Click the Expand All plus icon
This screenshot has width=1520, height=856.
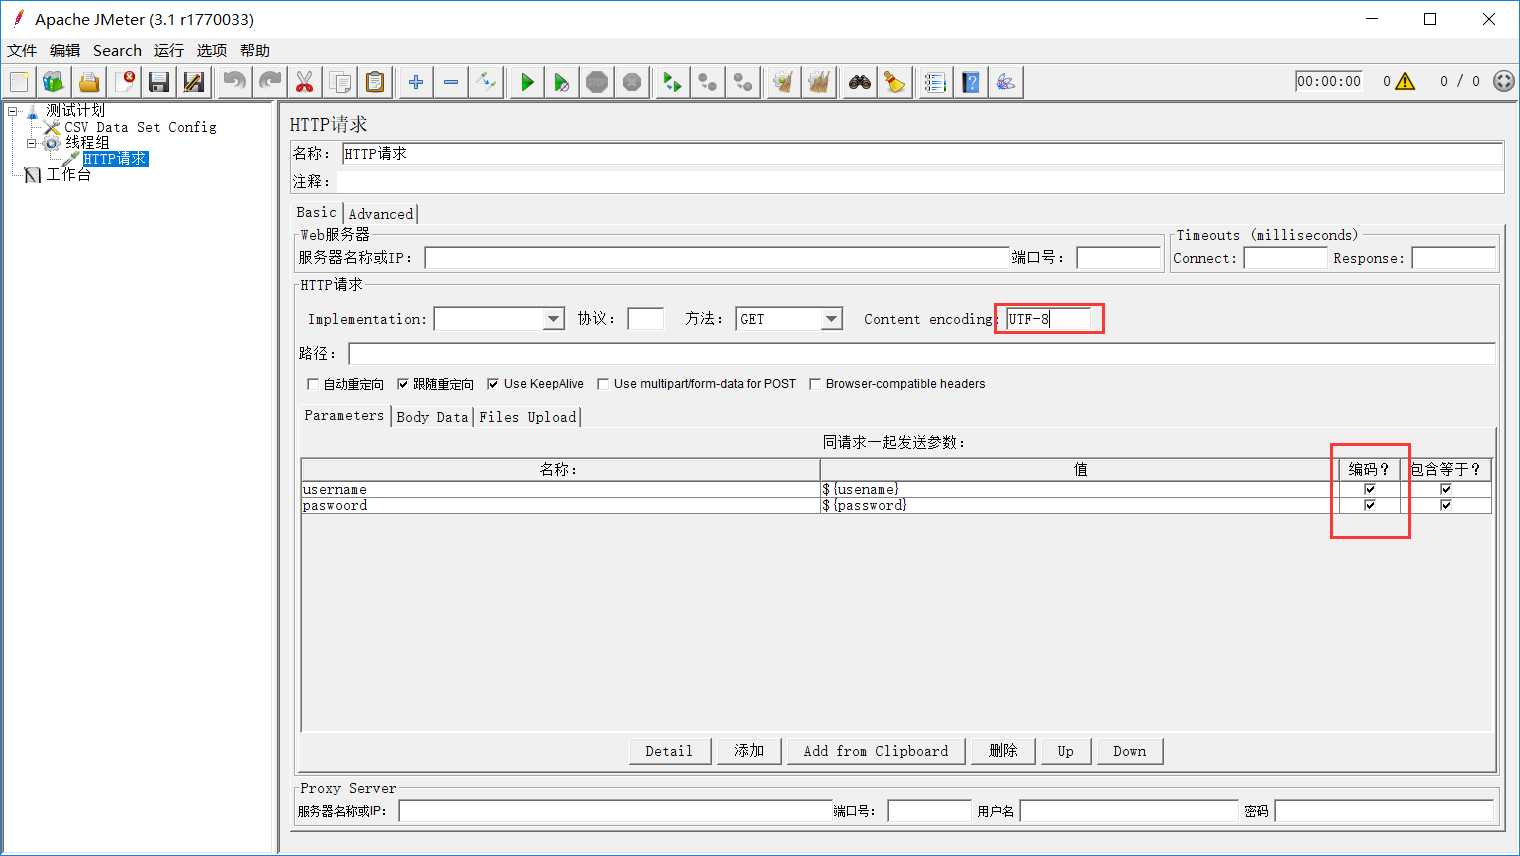(x=416, y=82)
